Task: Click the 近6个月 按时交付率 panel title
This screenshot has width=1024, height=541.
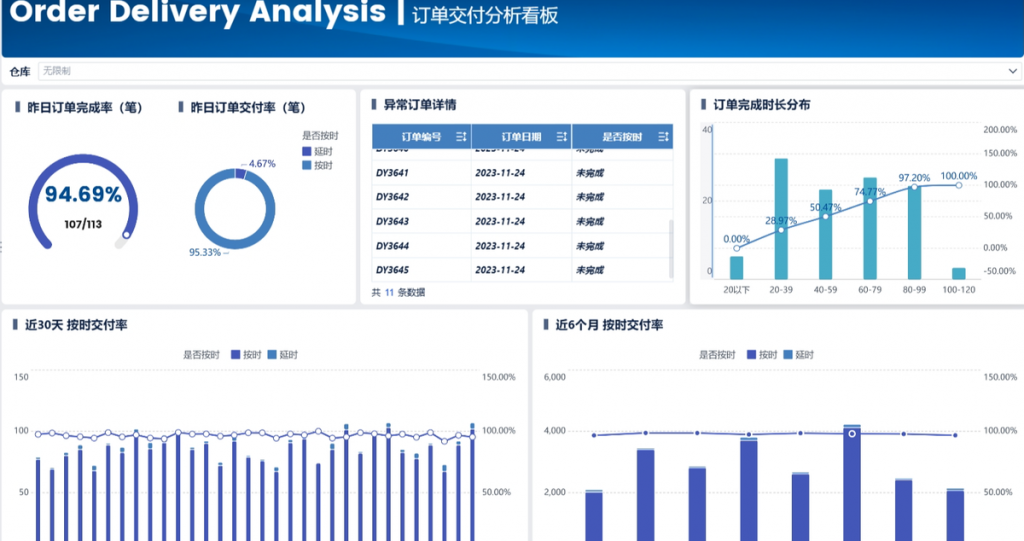Action: pyautogui.click(x=609, y=325)
